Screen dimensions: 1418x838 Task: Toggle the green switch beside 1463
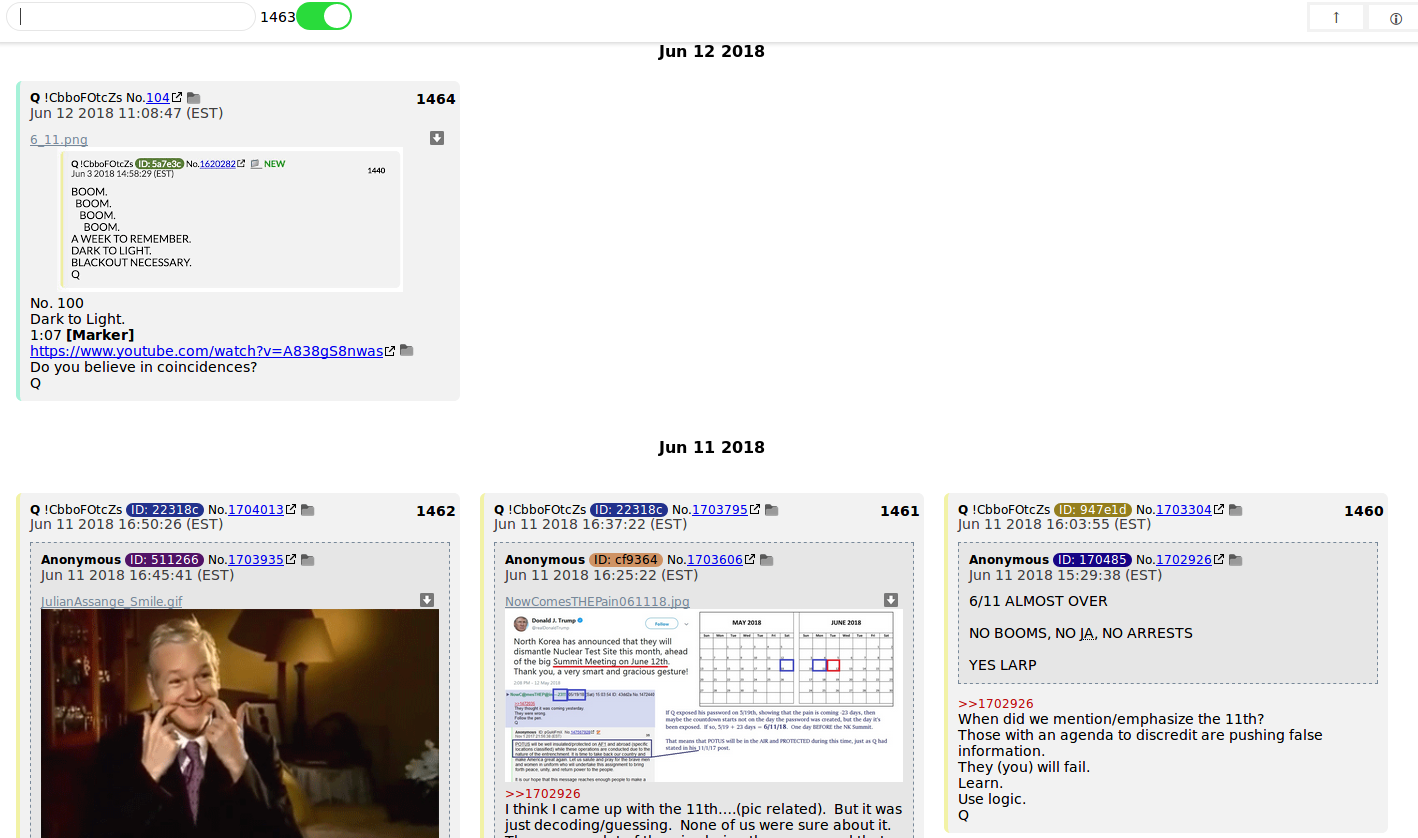324,16
